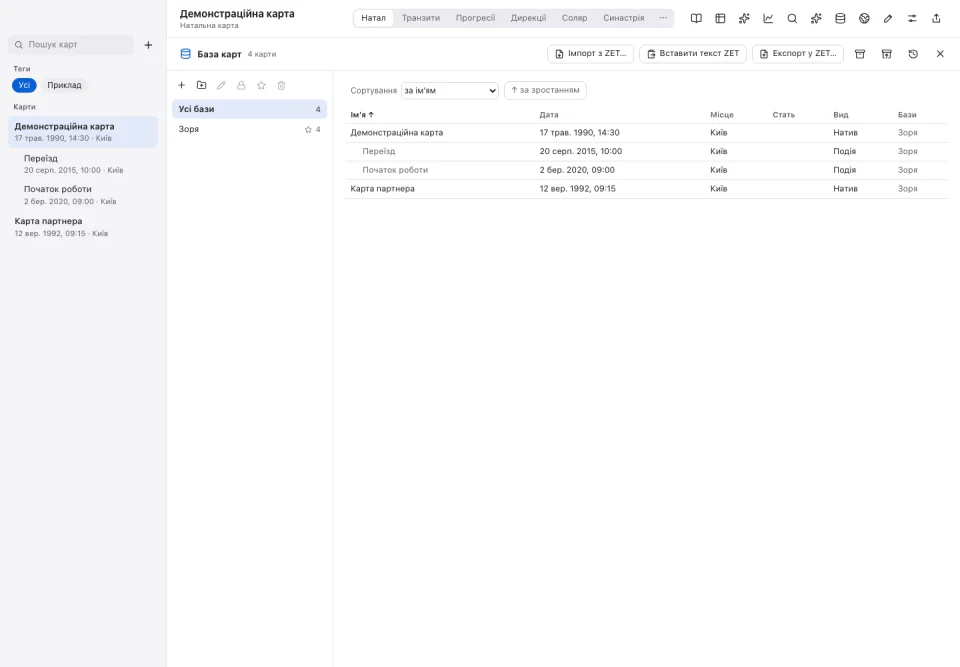Switch to the Прогресії tab
This screenshot has height=667, width=960.
coord(475,18)
